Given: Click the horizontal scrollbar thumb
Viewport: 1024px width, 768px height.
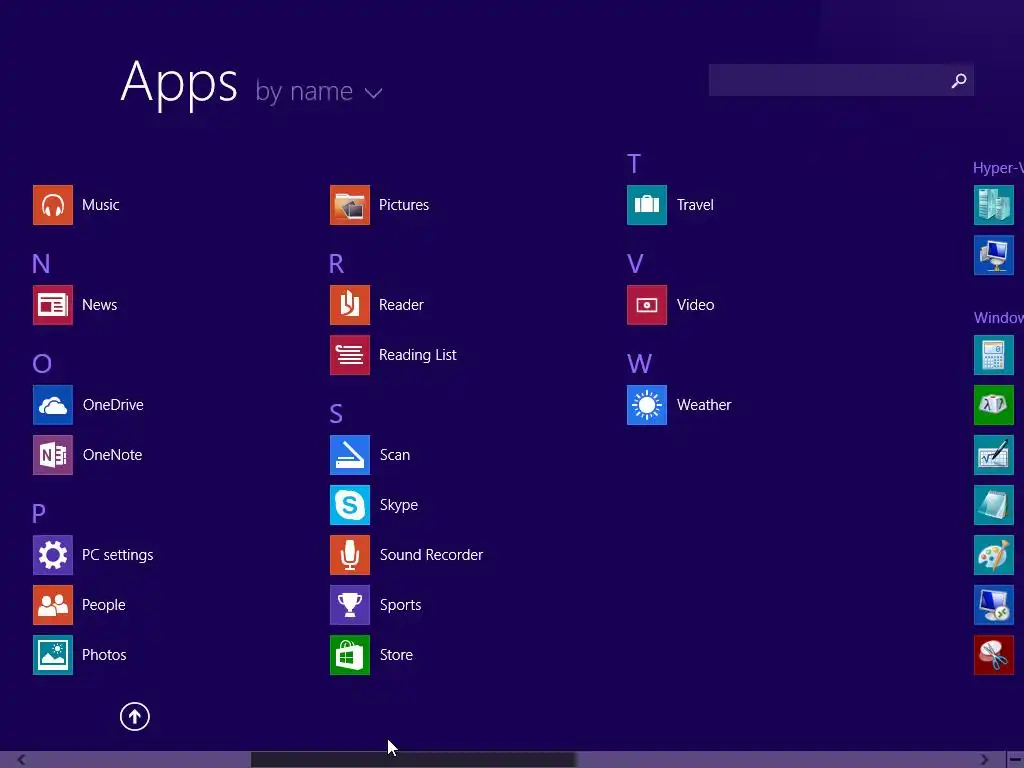Looking at the screenshot, I should (413, 760).
